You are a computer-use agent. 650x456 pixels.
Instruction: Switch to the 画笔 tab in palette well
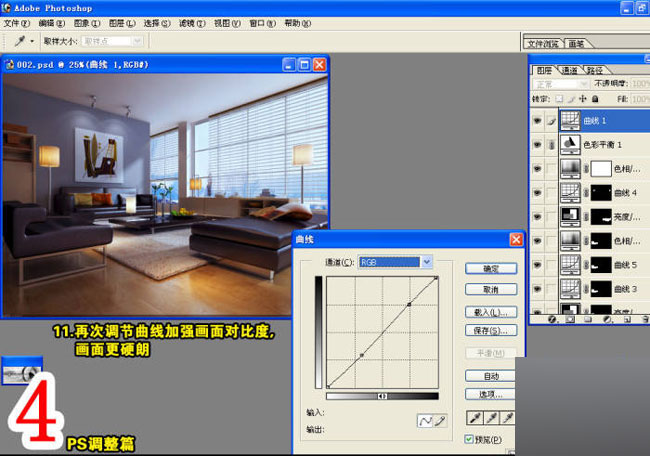[577, 44]
